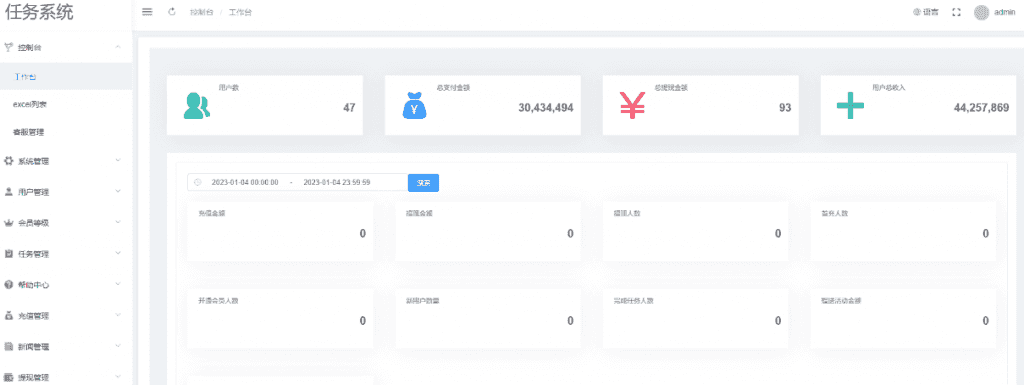Expand the 帮助中心 chevron
Image resolution: width=1024 pixels, height=385 pixels.
pyautogui.click(x=118, y=283)
